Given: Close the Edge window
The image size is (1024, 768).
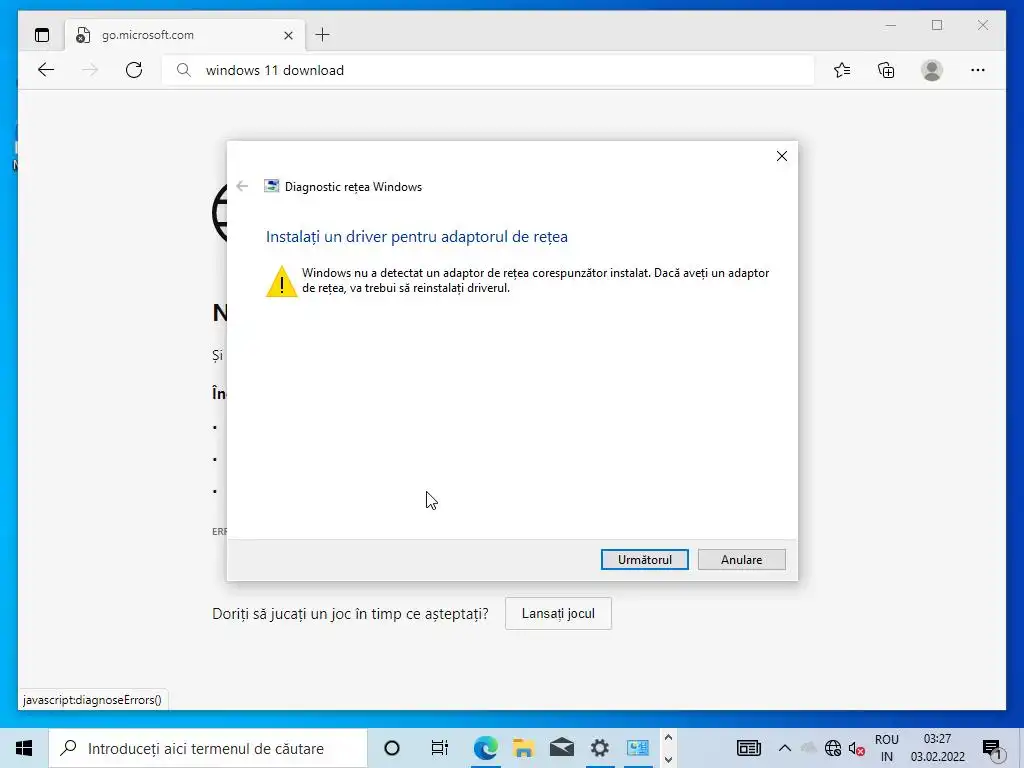Looking at the screenshot, I should (x=983, y=25).
